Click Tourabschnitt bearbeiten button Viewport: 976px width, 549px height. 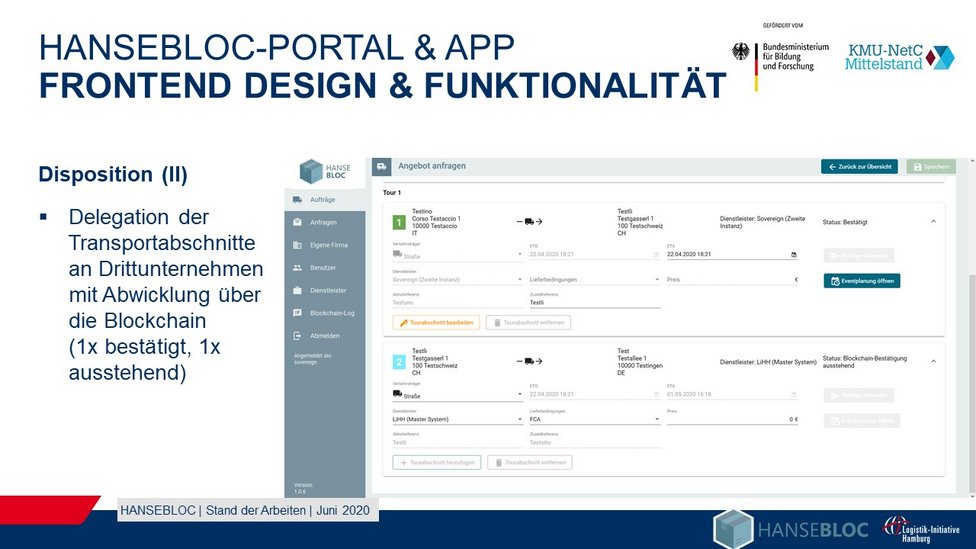(x=436, y=322)
